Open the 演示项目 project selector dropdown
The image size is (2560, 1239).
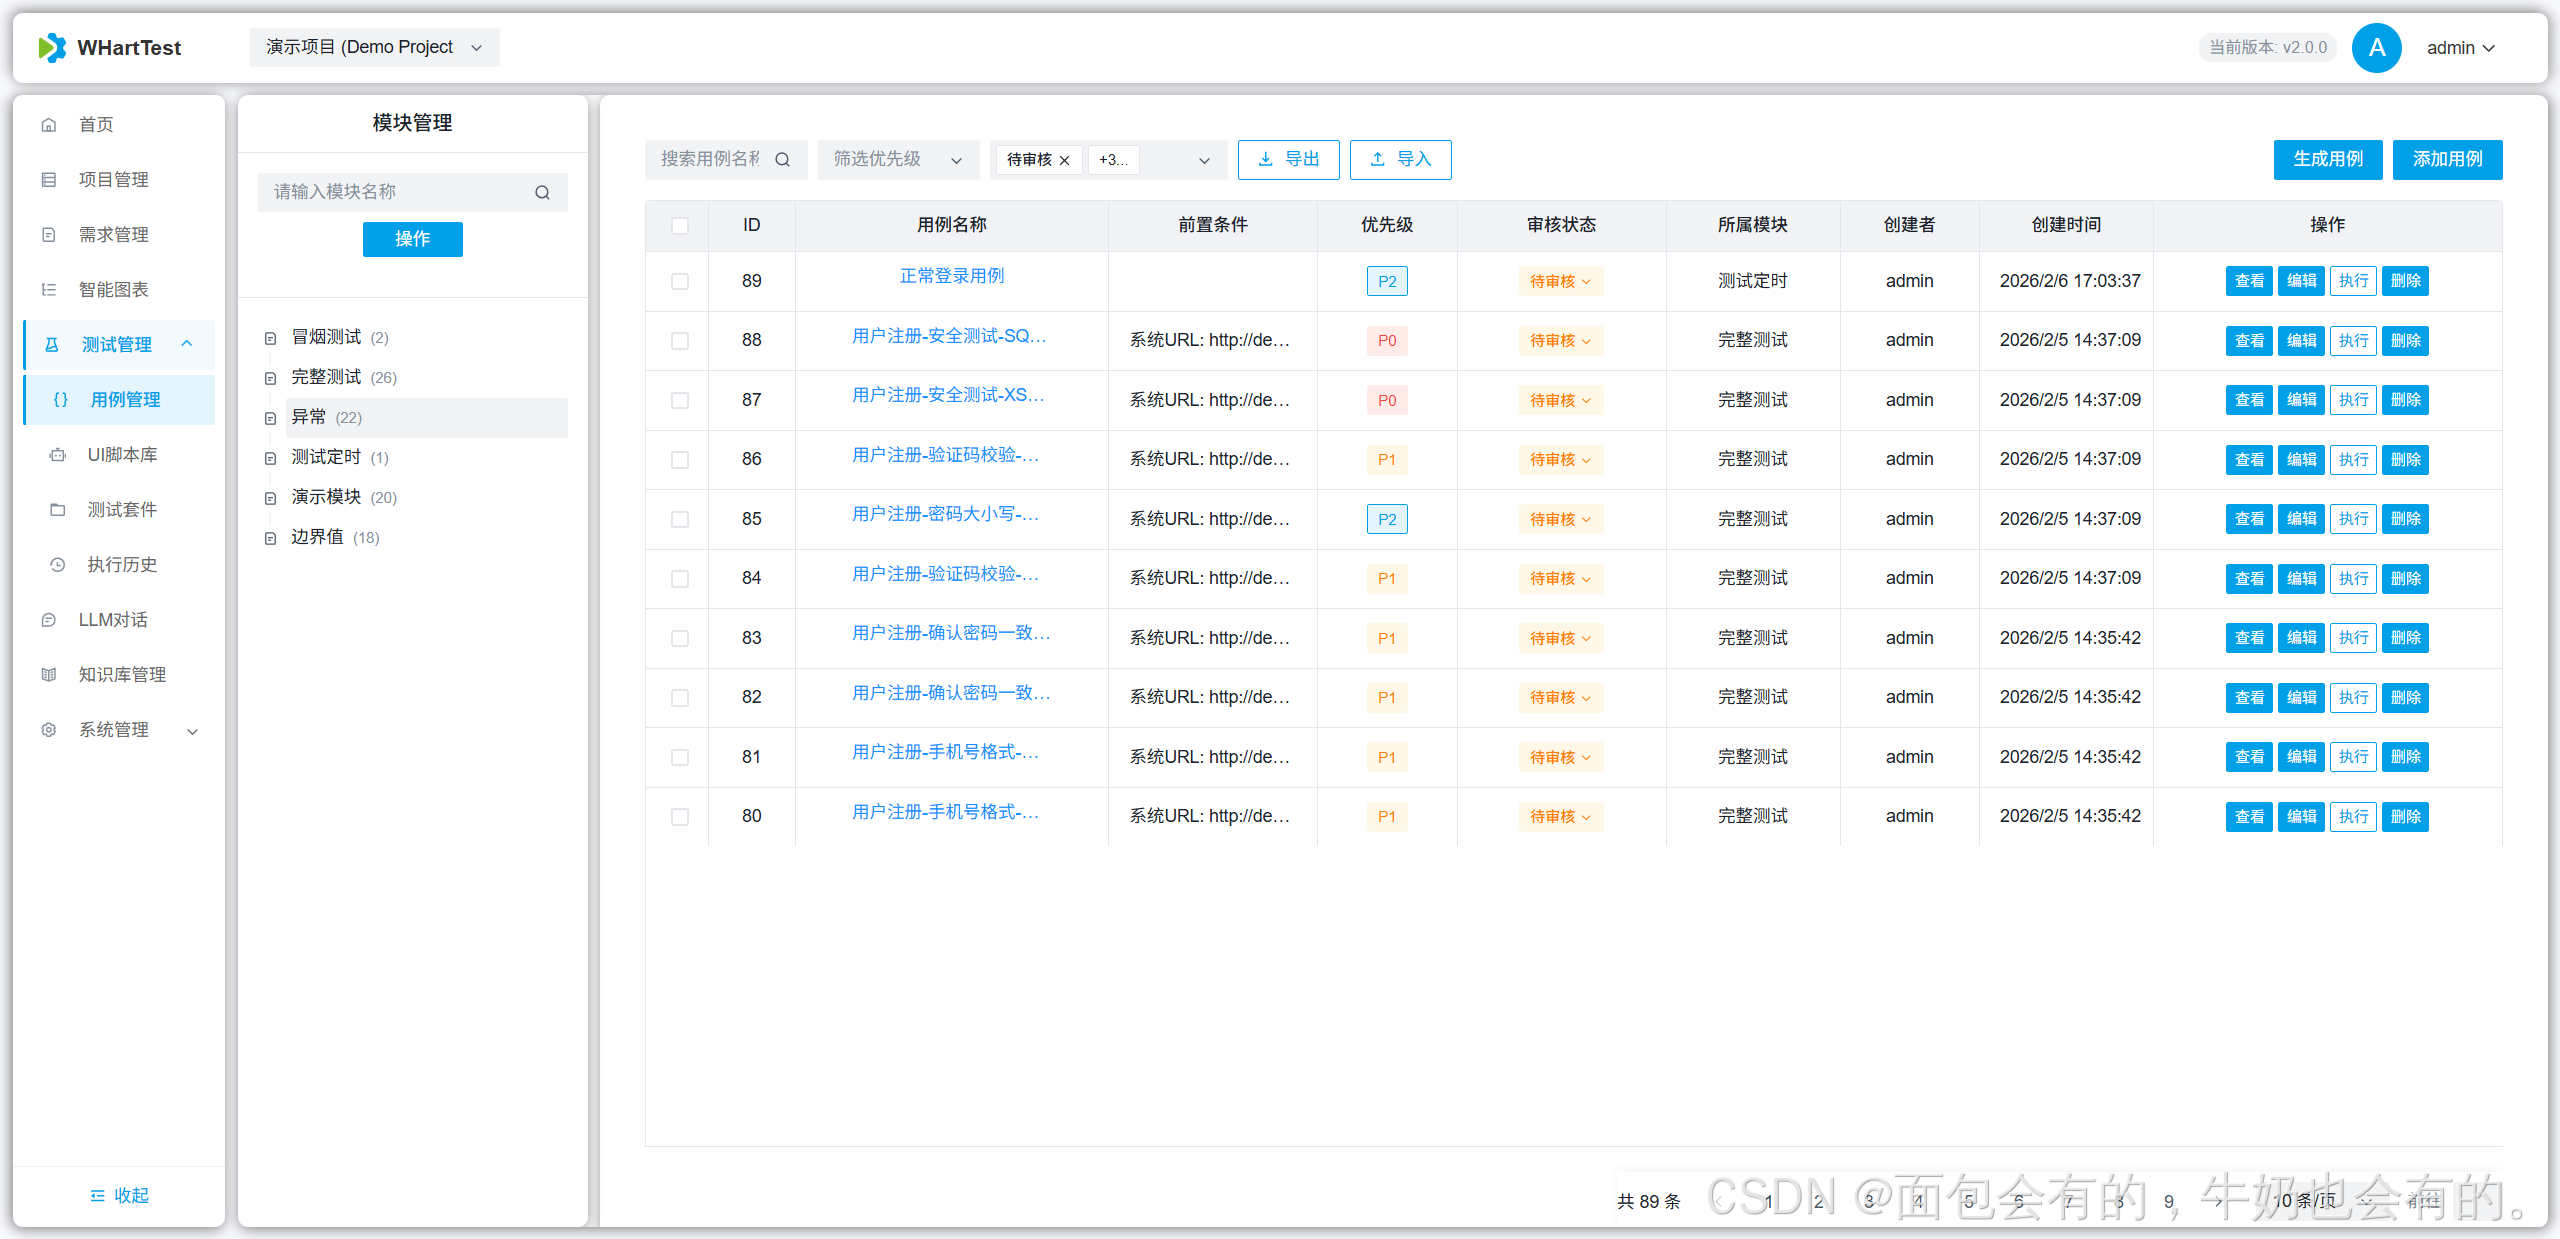pyautogui.click(x=374, y=48)
